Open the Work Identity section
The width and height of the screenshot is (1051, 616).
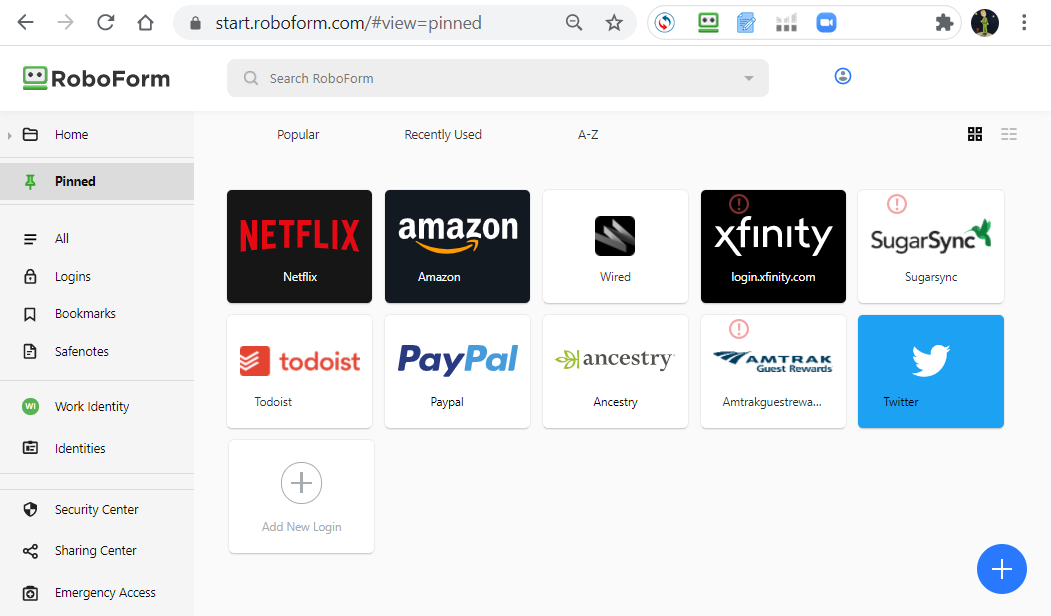click(90, 406)
